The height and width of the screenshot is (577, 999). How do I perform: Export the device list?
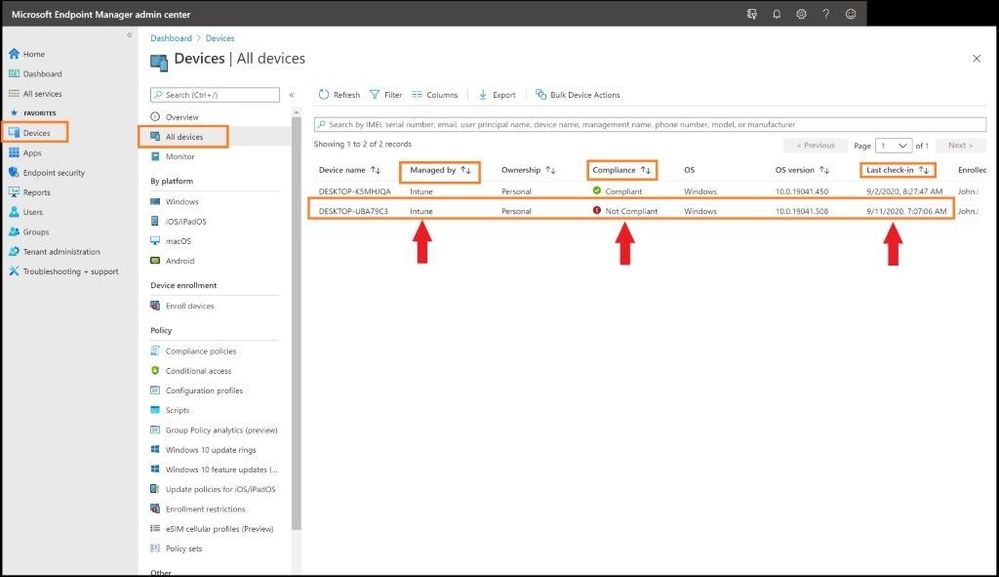point(497,95)
